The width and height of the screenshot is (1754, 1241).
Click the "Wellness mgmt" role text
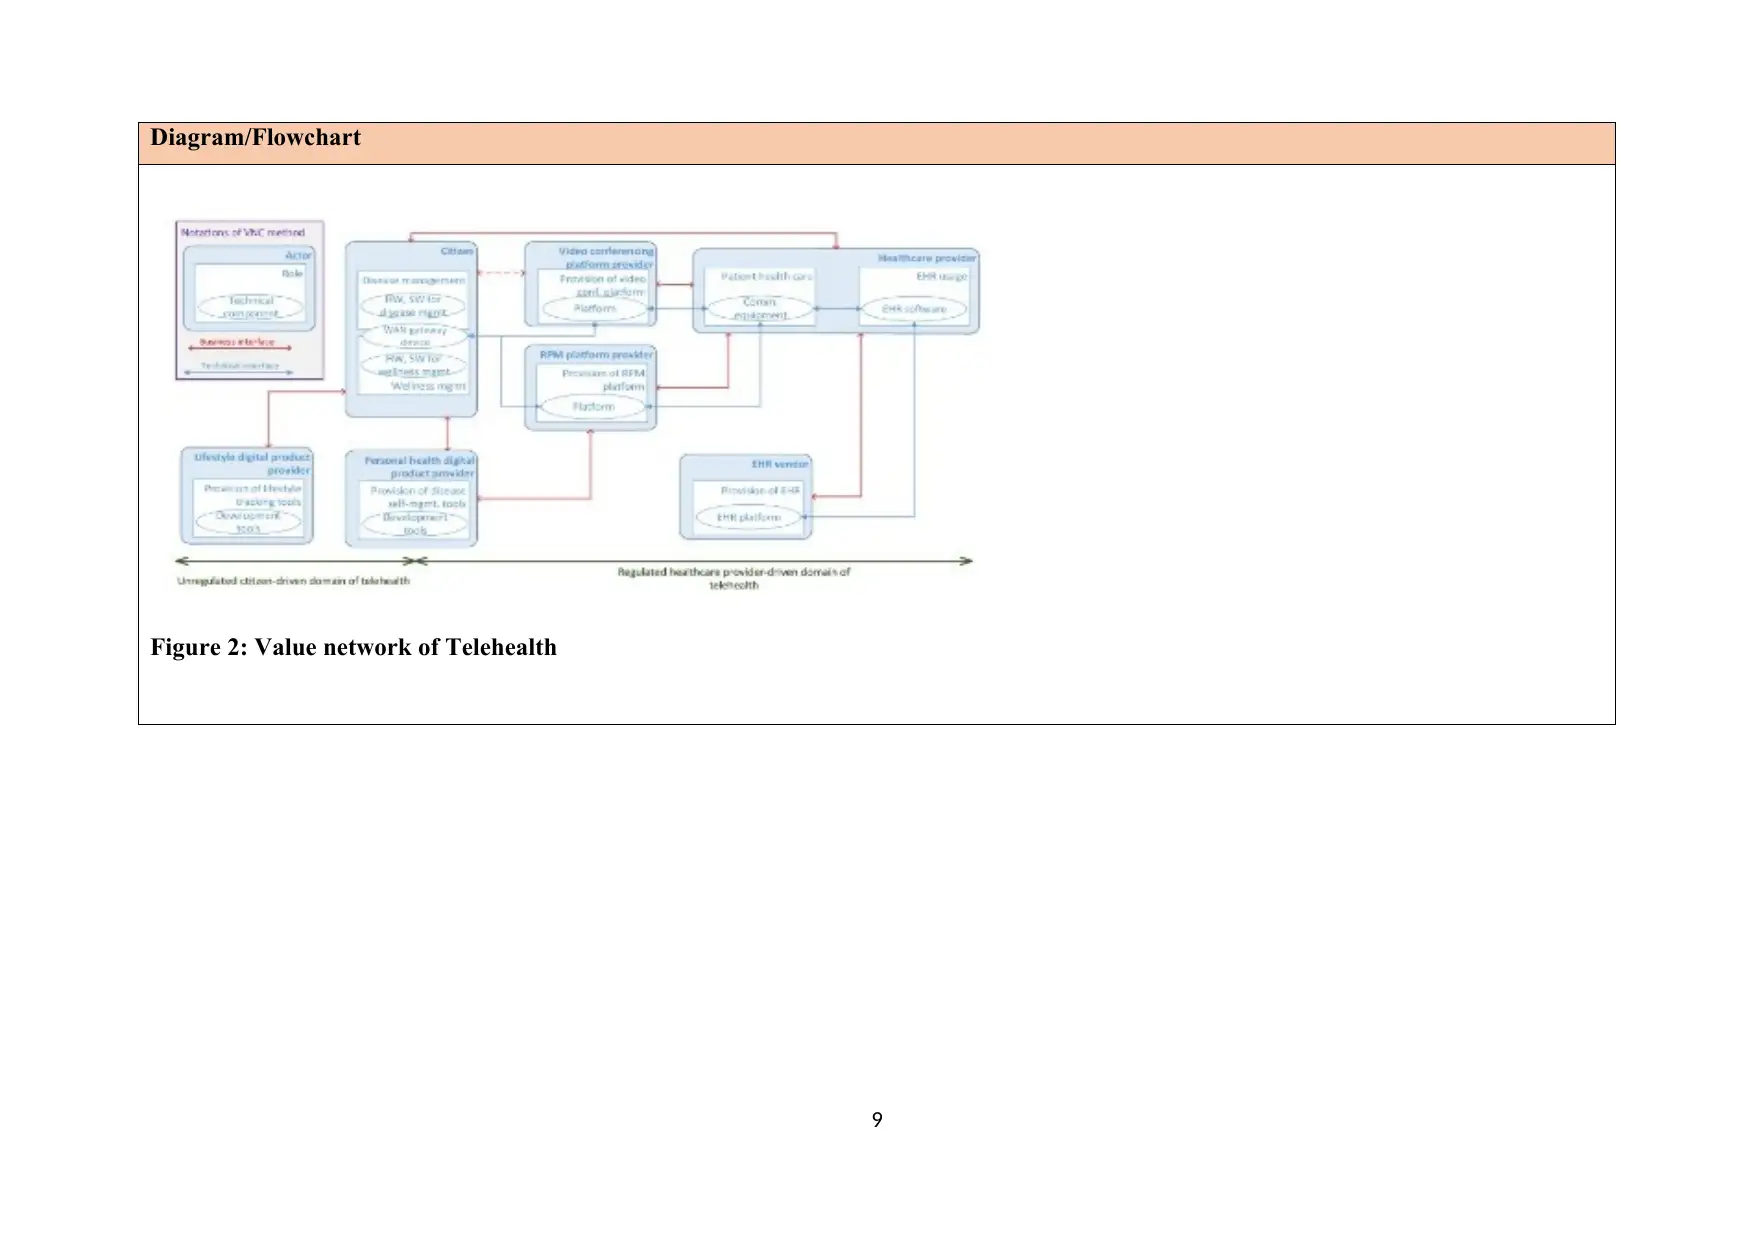[x=428, y=386]
